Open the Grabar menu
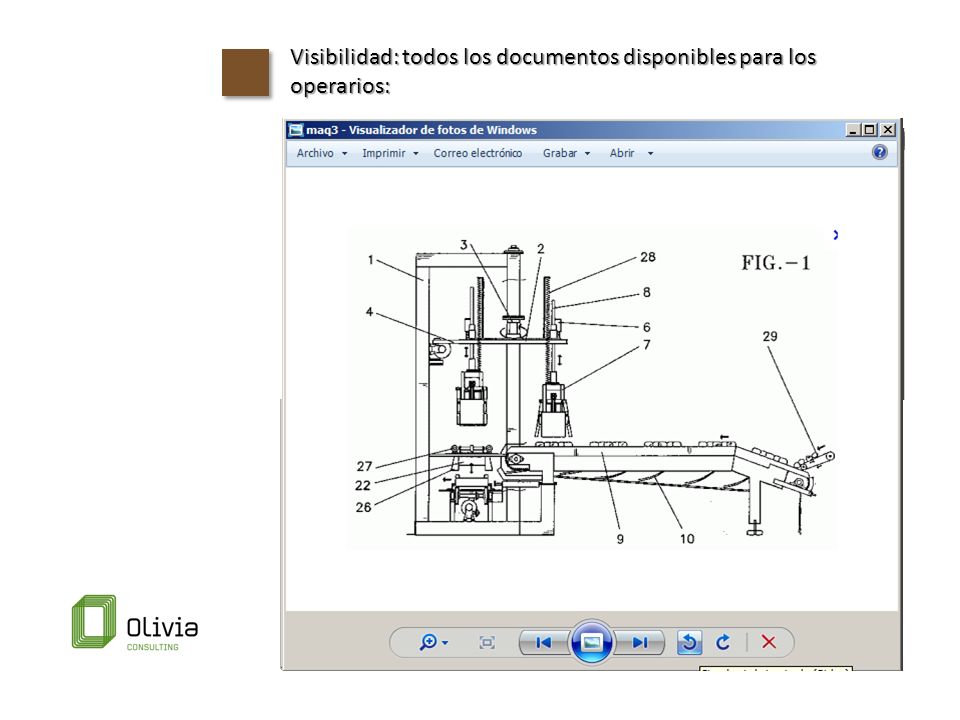 point(560,153)
